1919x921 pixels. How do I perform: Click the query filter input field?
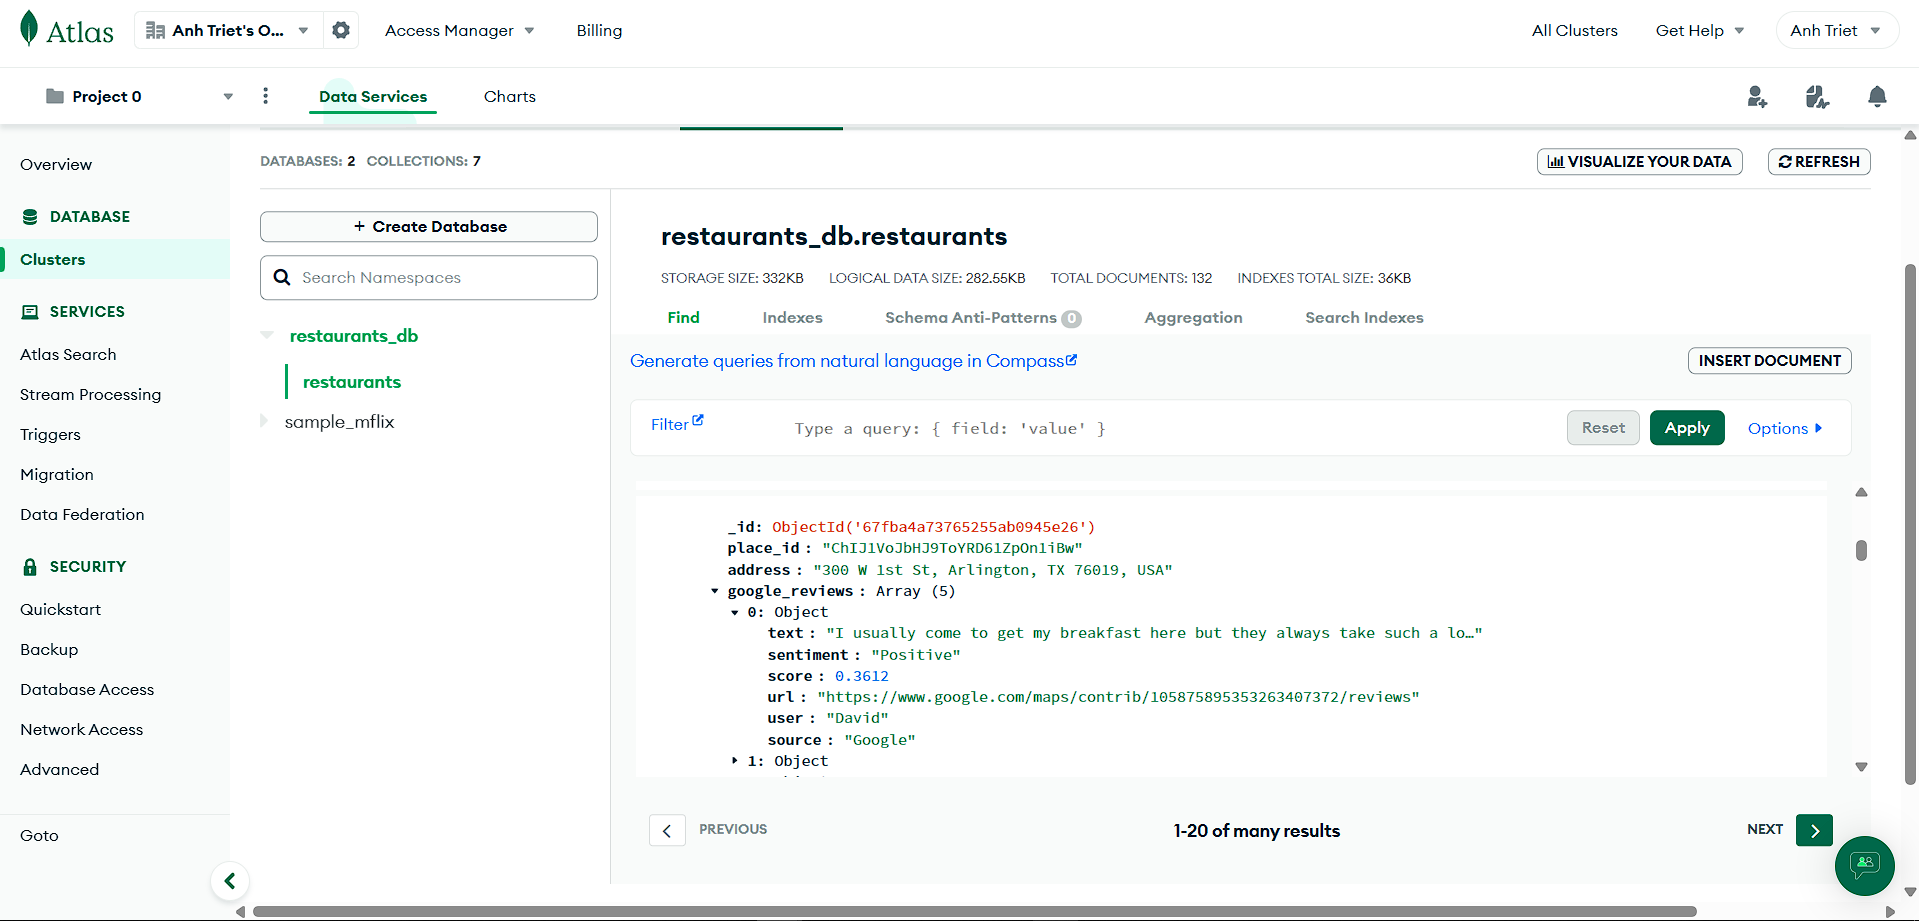tap(1170, 429)
